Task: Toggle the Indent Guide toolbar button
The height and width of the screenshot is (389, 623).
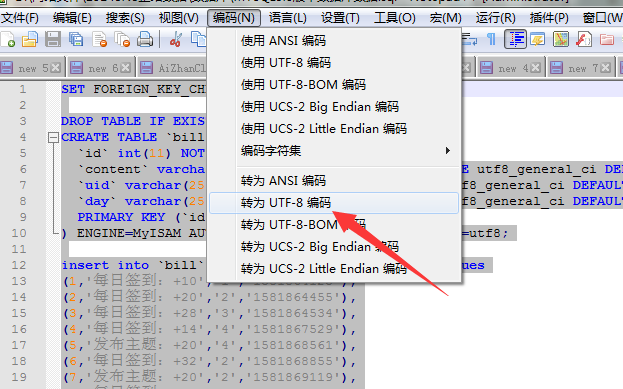Action: click(x=515, y=39)
